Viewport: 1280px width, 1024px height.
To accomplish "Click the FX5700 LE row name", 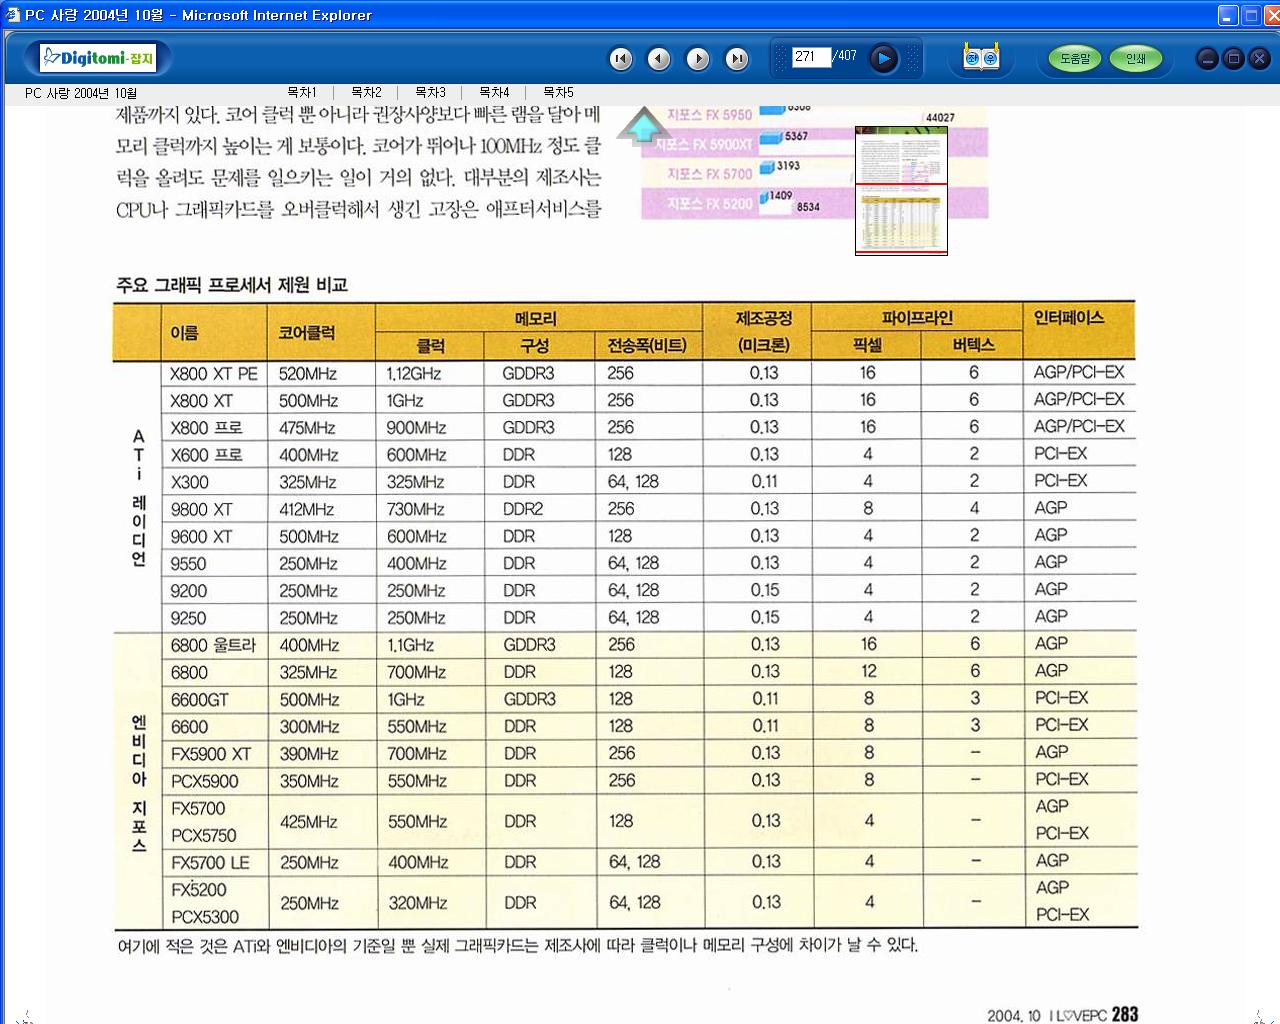I will click(x=210, y=863).
